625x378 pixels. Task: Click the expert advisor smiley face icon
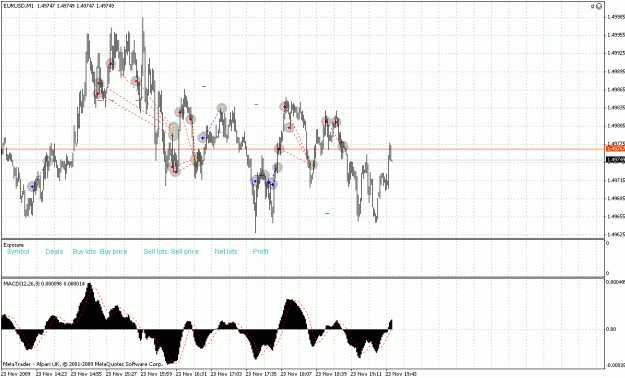[599, 6]
